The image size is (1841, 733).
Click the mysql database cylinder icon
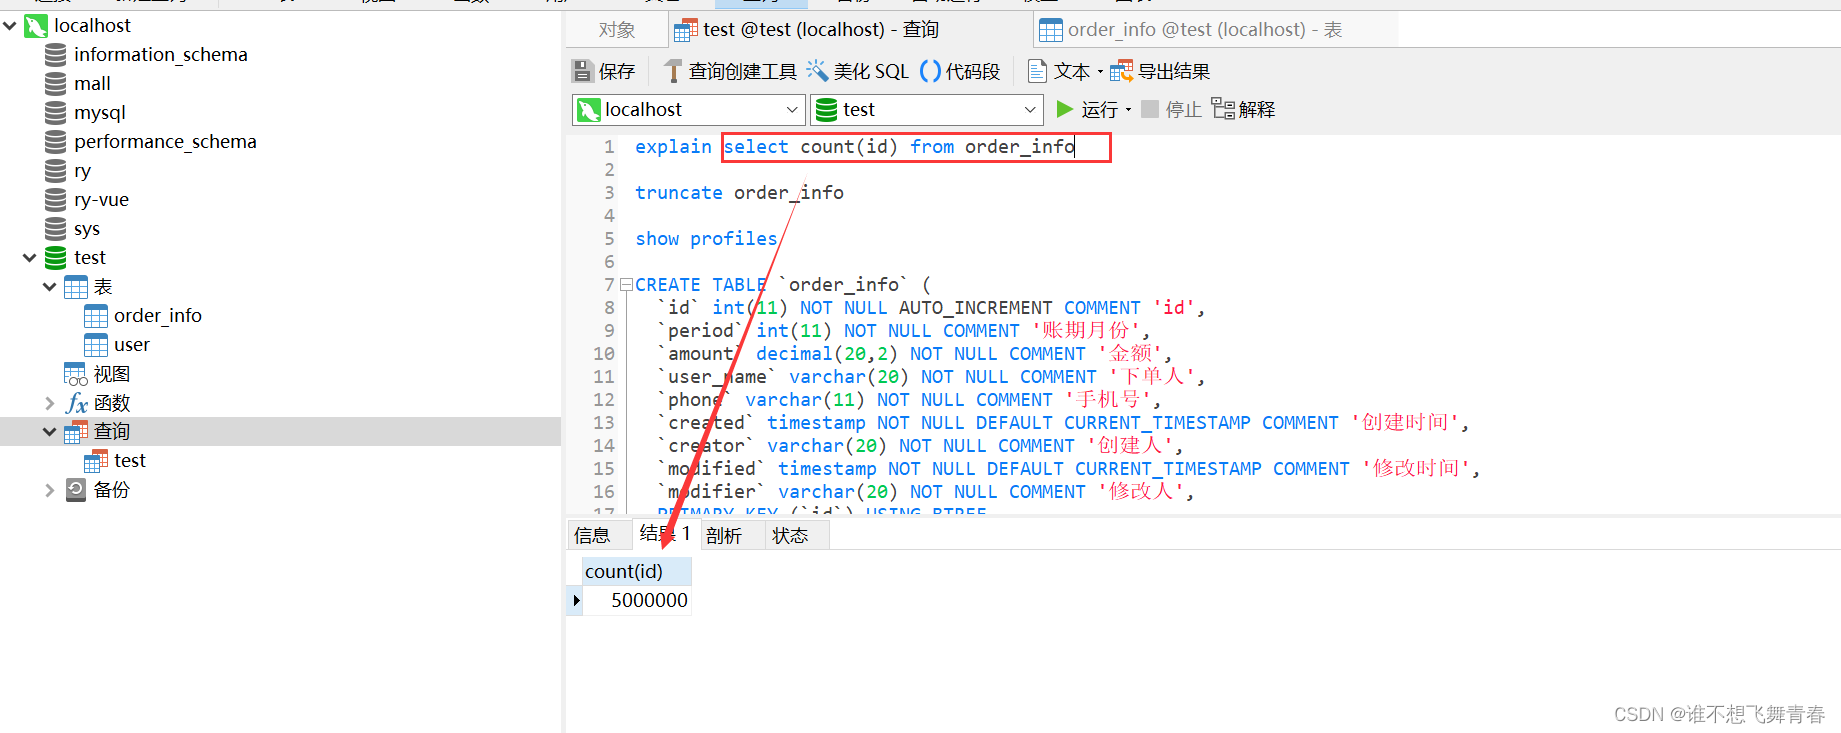pos(56,113)
